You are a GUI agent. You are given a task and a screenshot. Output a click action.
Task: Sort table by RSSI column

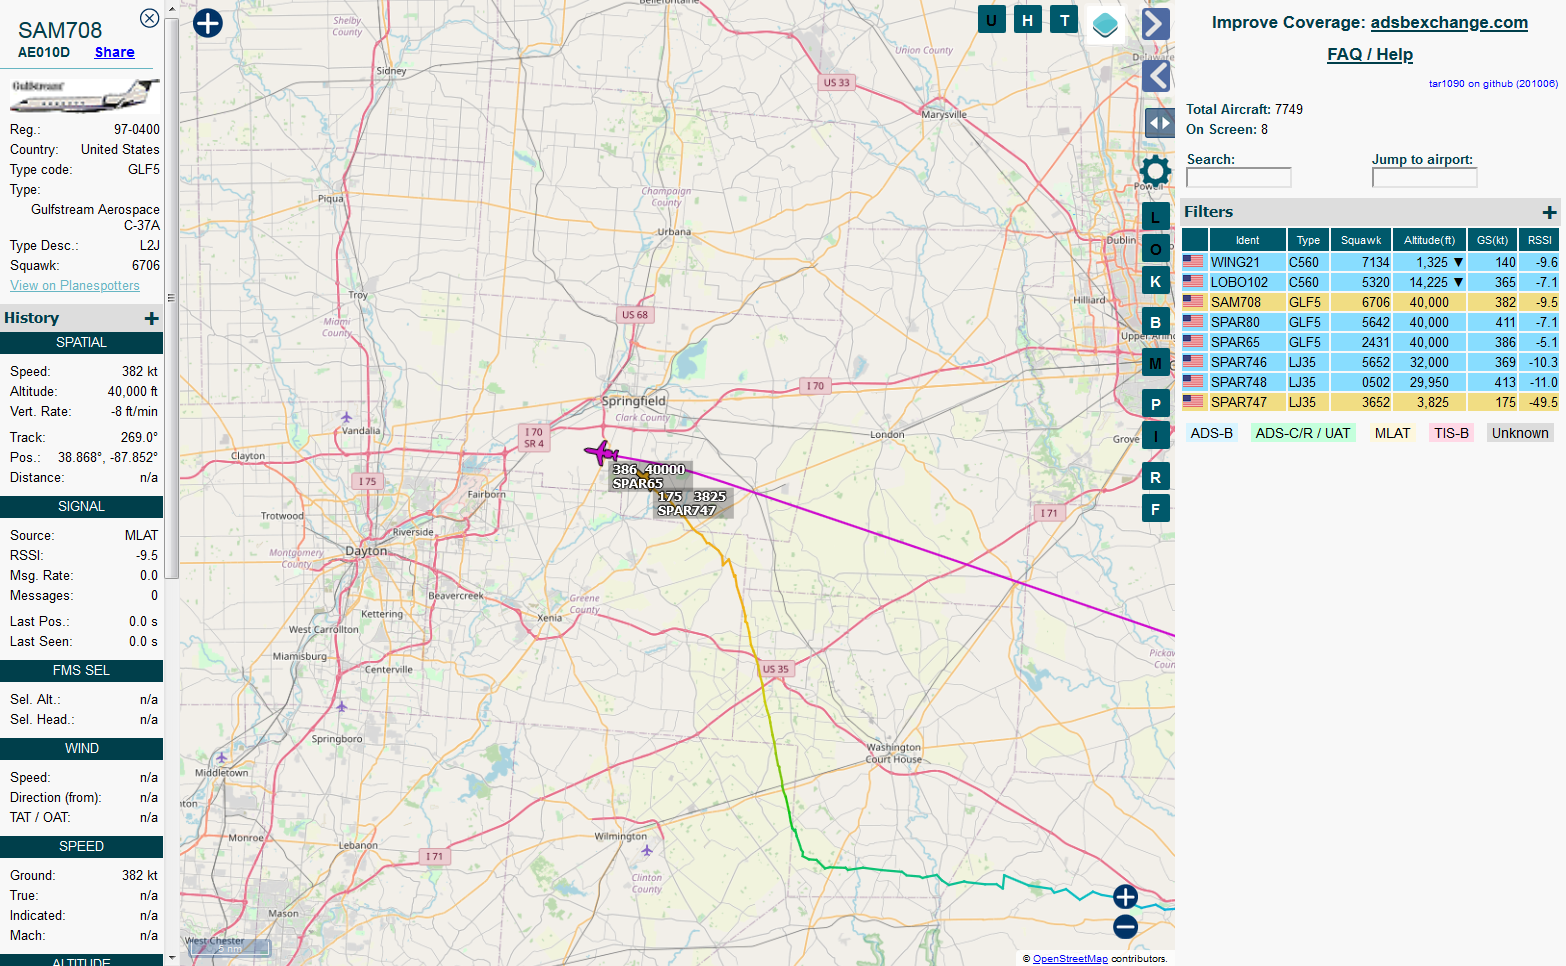coord(1540,240)
